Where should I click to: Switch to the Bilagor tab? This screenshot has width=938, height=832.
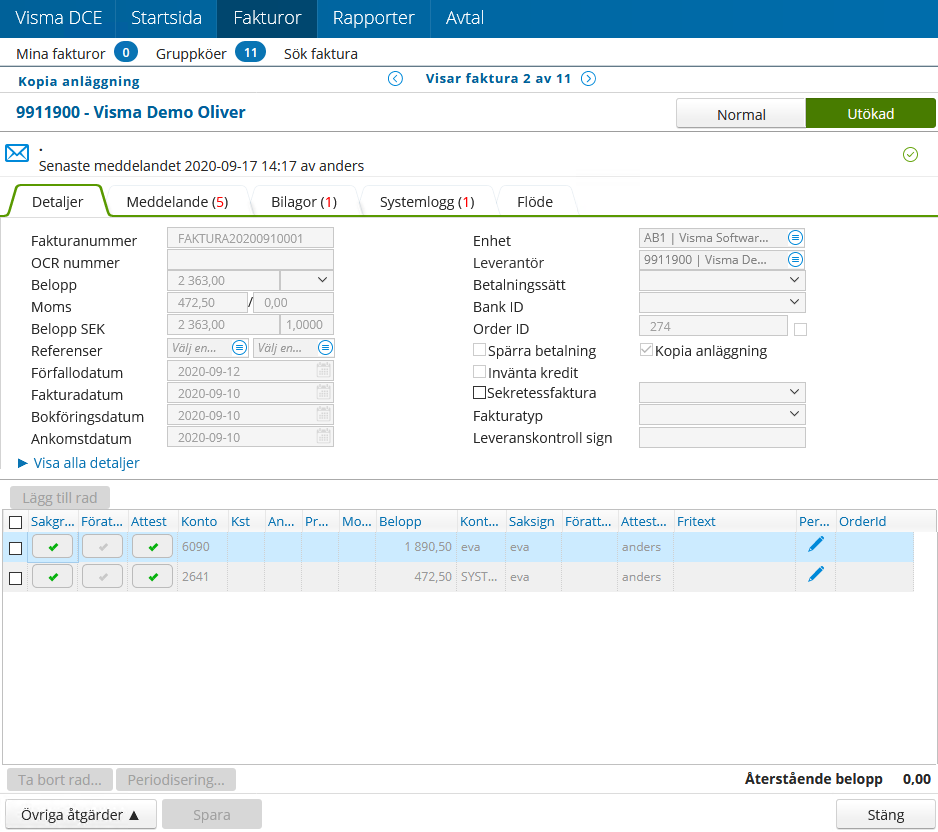303,200
